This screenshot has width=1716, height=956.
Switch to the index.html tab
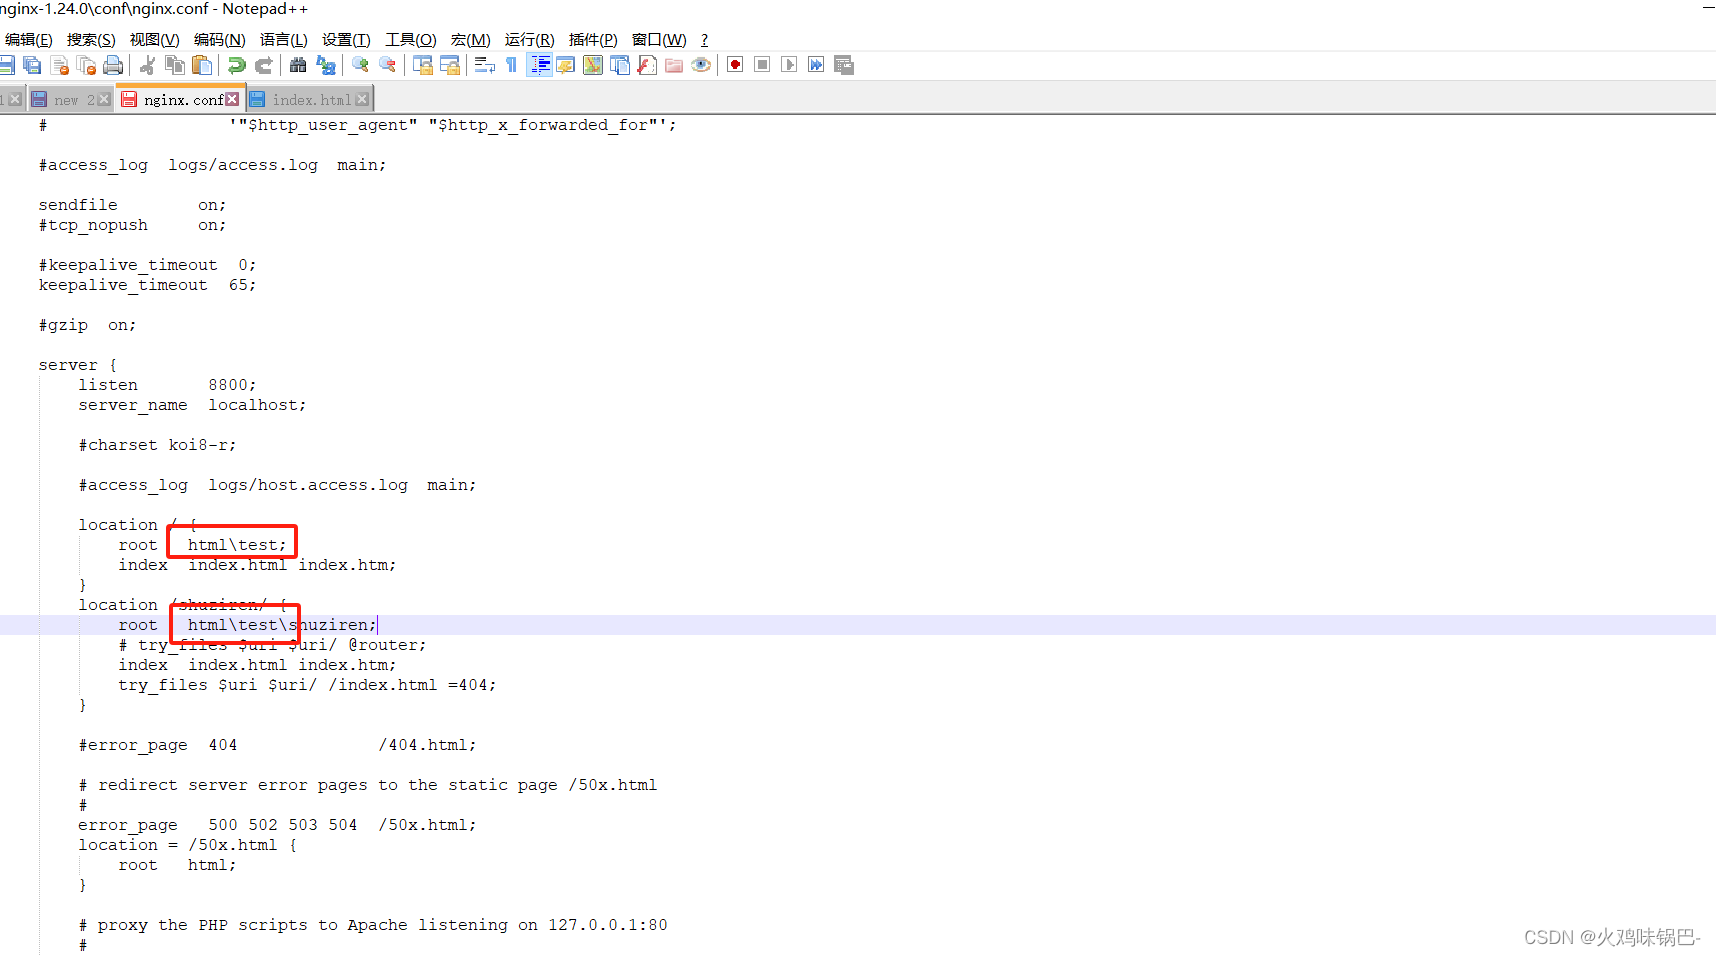pyautogui.click(x=312, y=99)
